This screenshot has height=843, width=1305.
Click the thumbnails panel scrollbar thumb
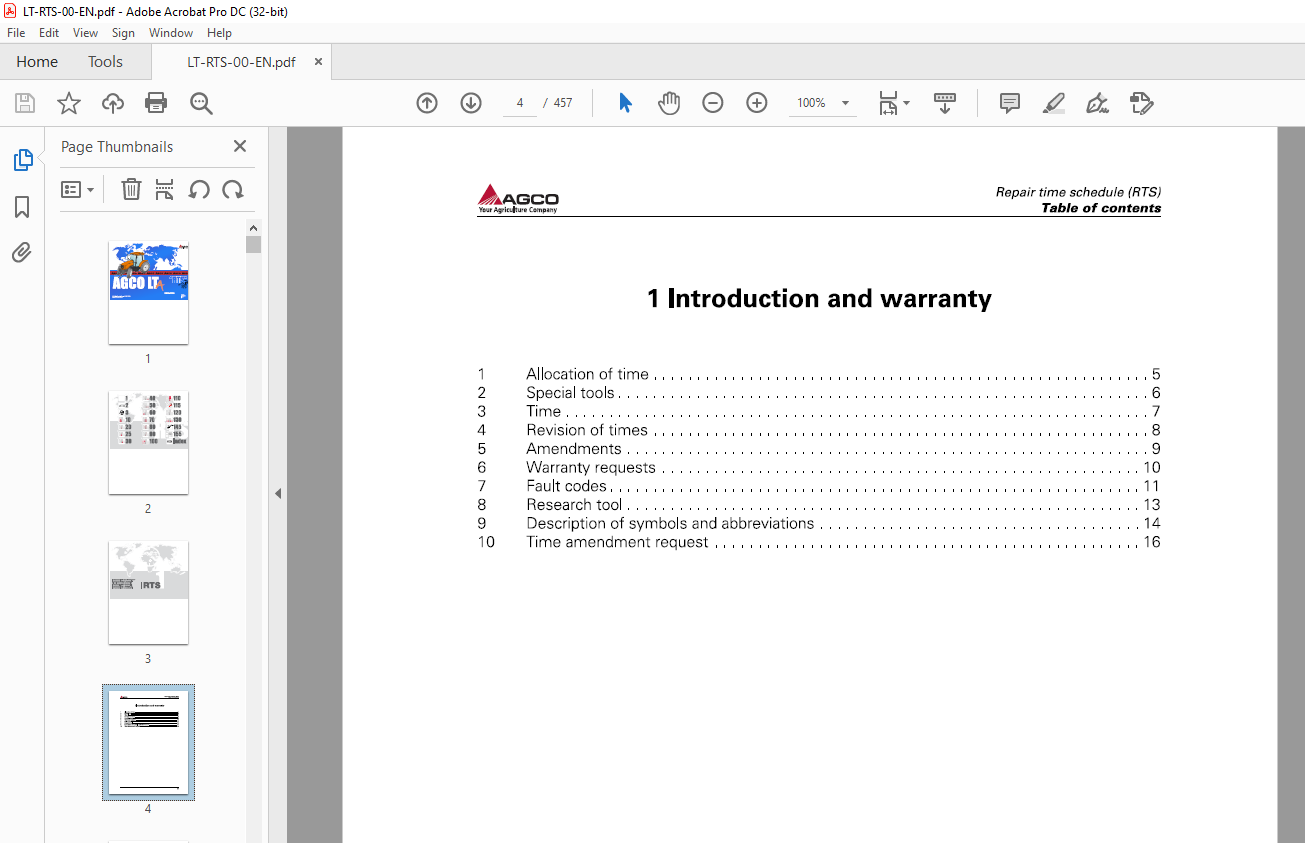pyautogui.click(x=254, y=245)
